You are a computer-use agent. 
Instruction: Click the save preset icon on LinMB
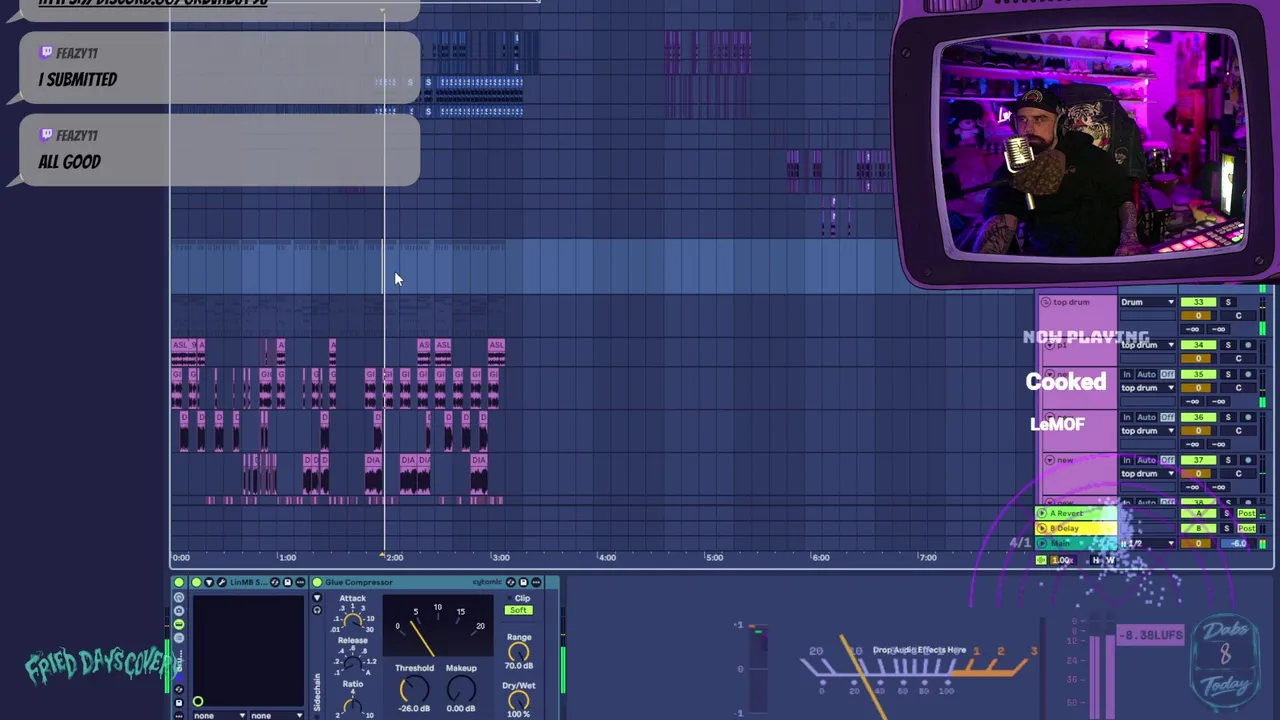coord(287,582)
